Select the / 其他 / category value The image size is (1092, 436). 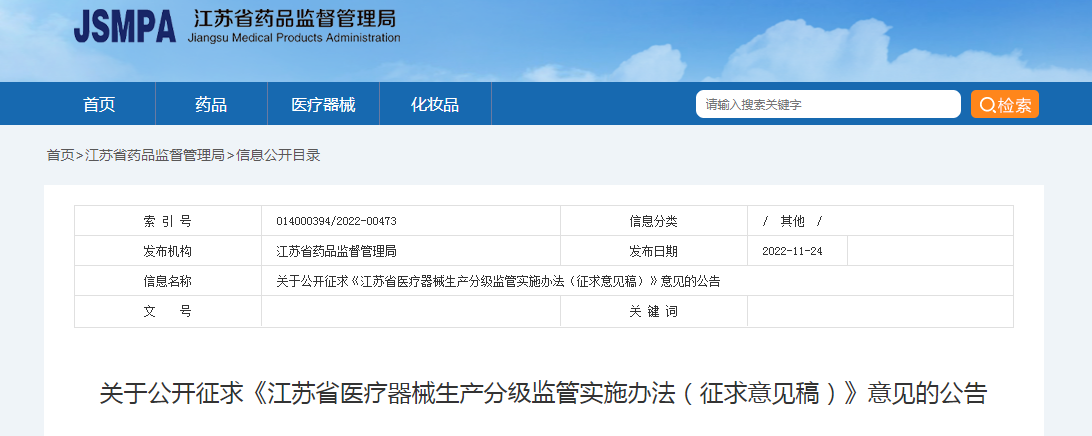[793, 221]
